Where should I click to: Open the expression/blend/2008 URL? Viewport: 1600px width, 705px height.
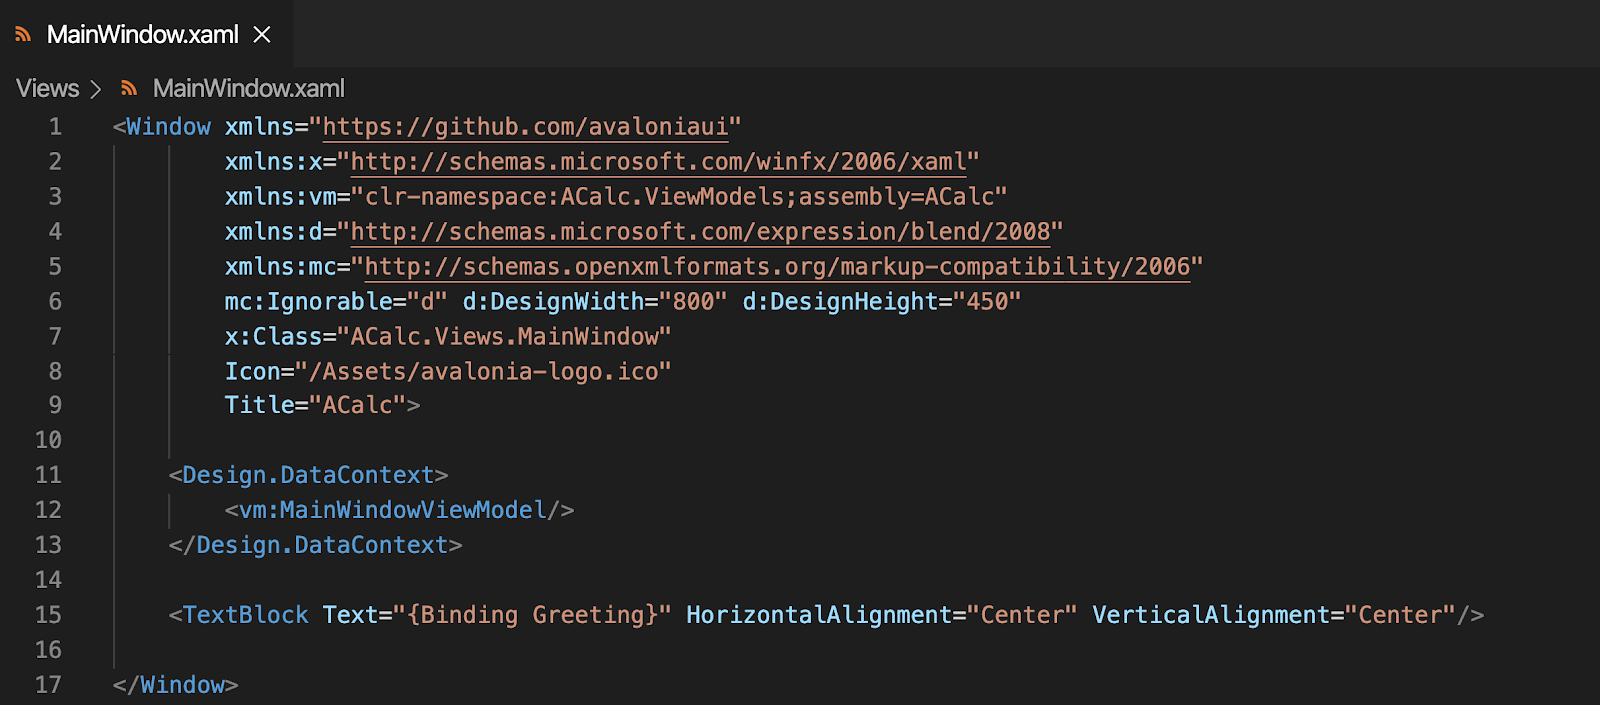[x=699, y=232]
